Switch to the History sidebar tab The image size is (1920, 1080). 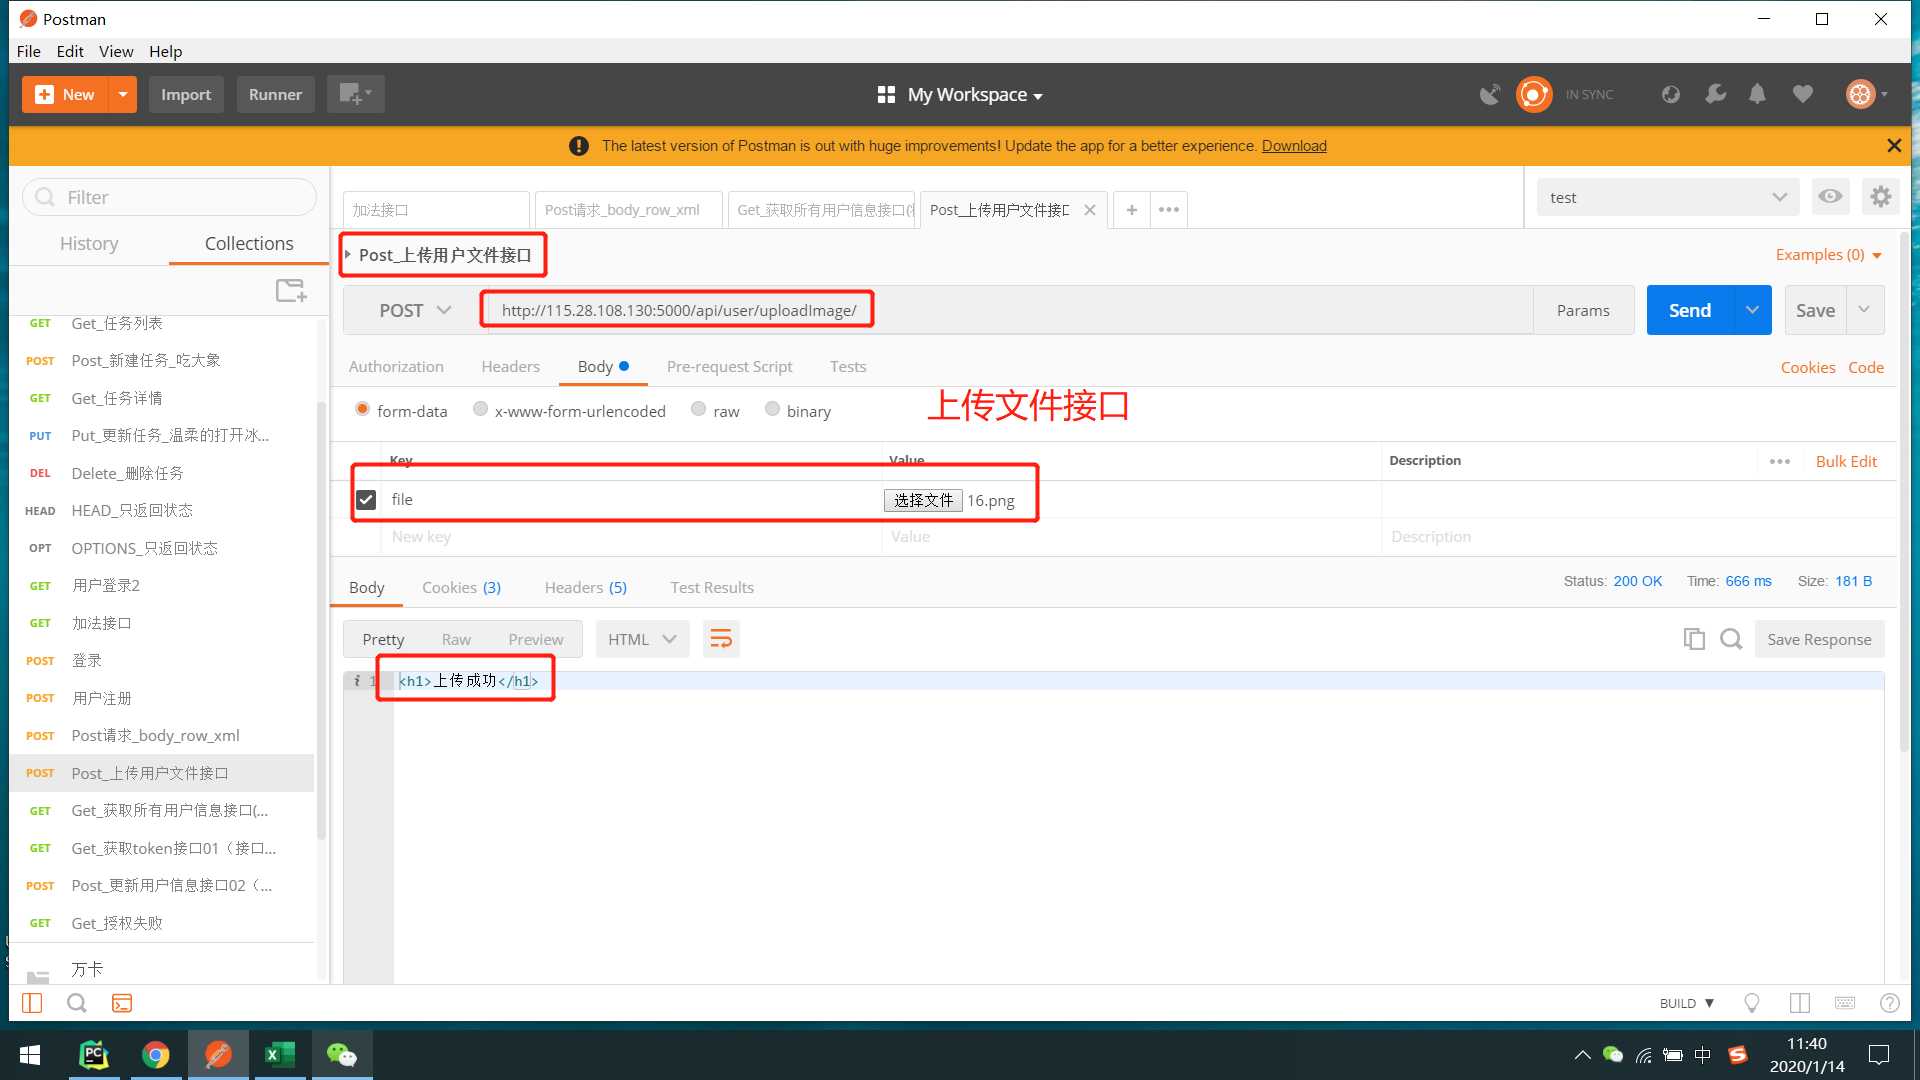tap(89, 243)
